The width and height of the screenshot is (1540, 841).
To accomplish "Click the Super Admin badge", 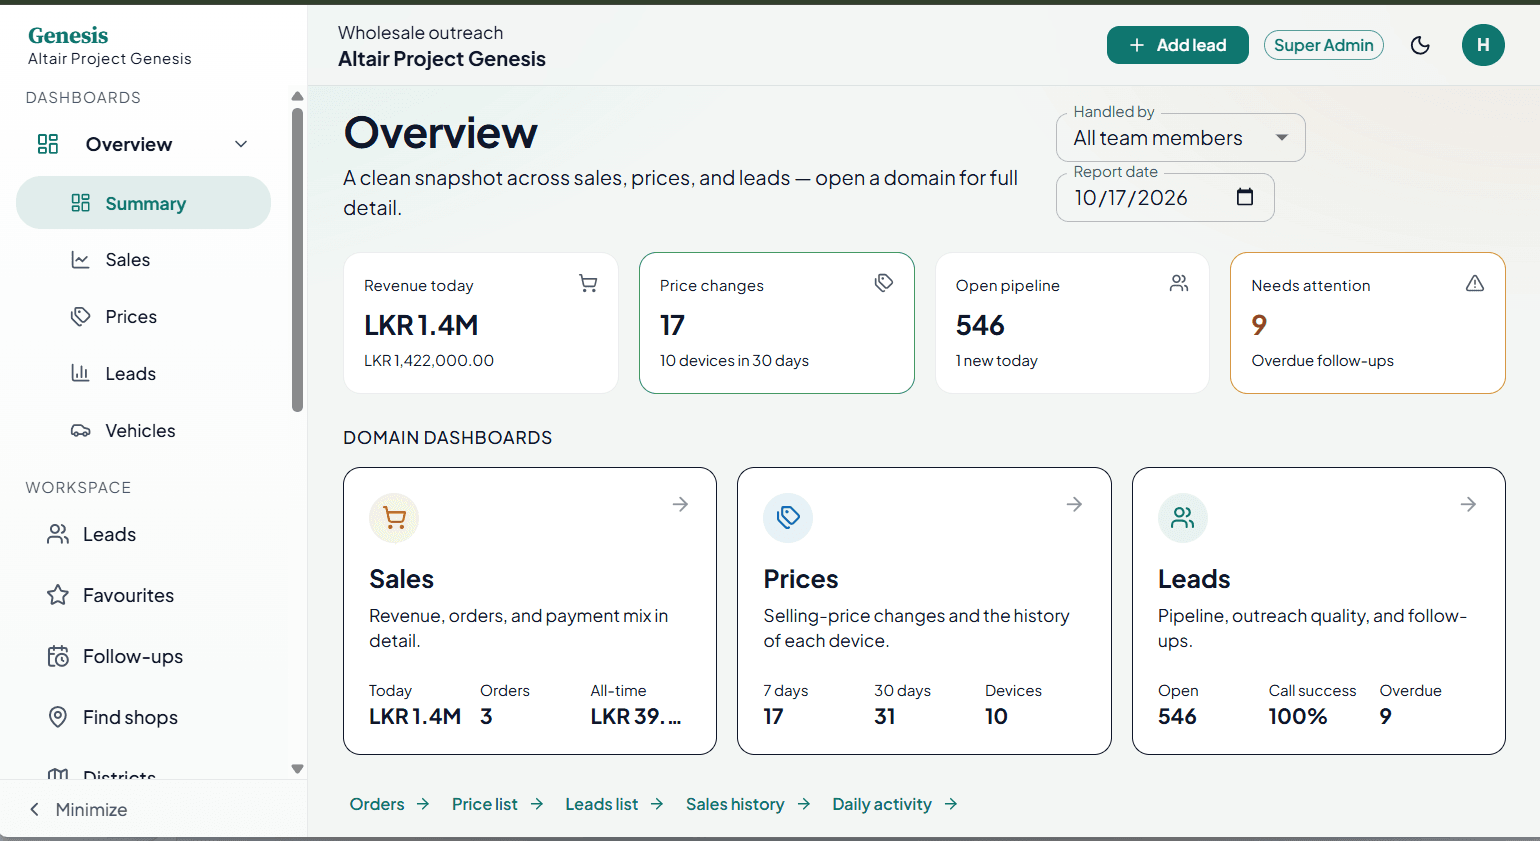I will click(1323, 45).
